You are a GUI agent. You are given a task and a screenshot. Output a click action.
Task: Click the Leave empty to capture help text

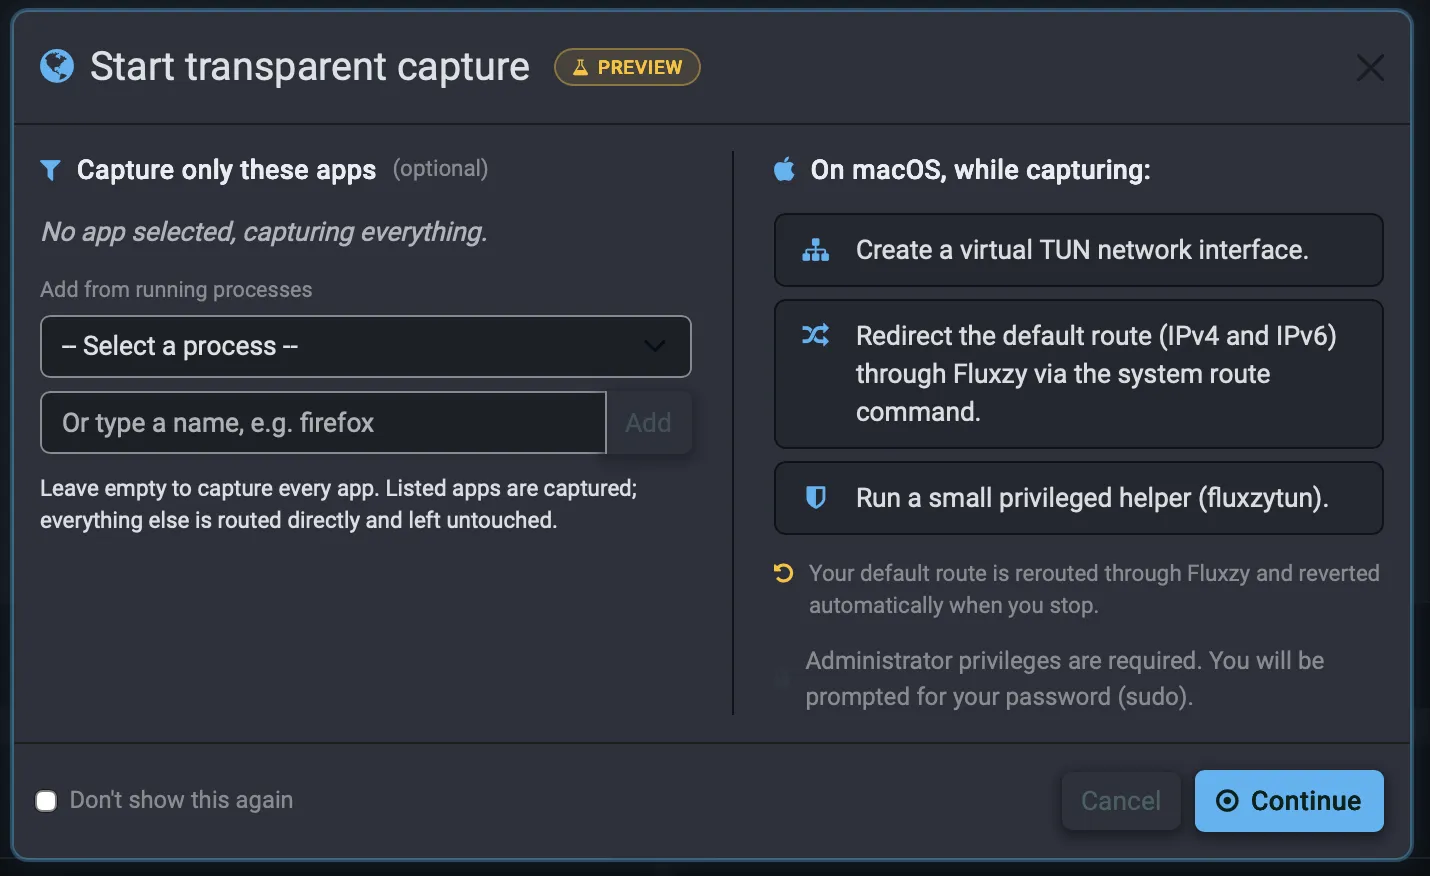click(338, 504)
